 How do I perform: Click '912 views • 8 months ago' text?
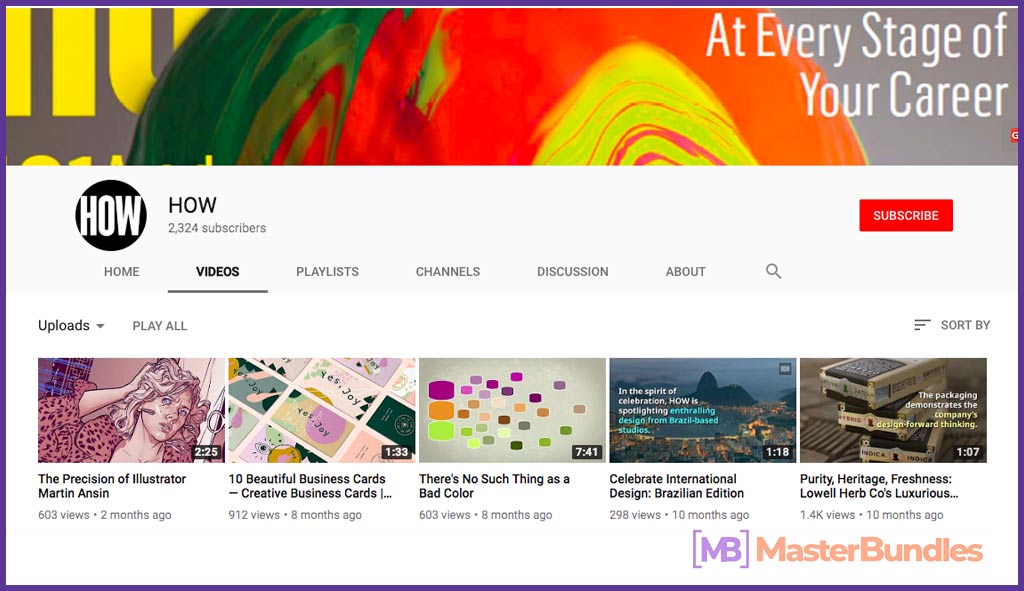pos(295,515)
